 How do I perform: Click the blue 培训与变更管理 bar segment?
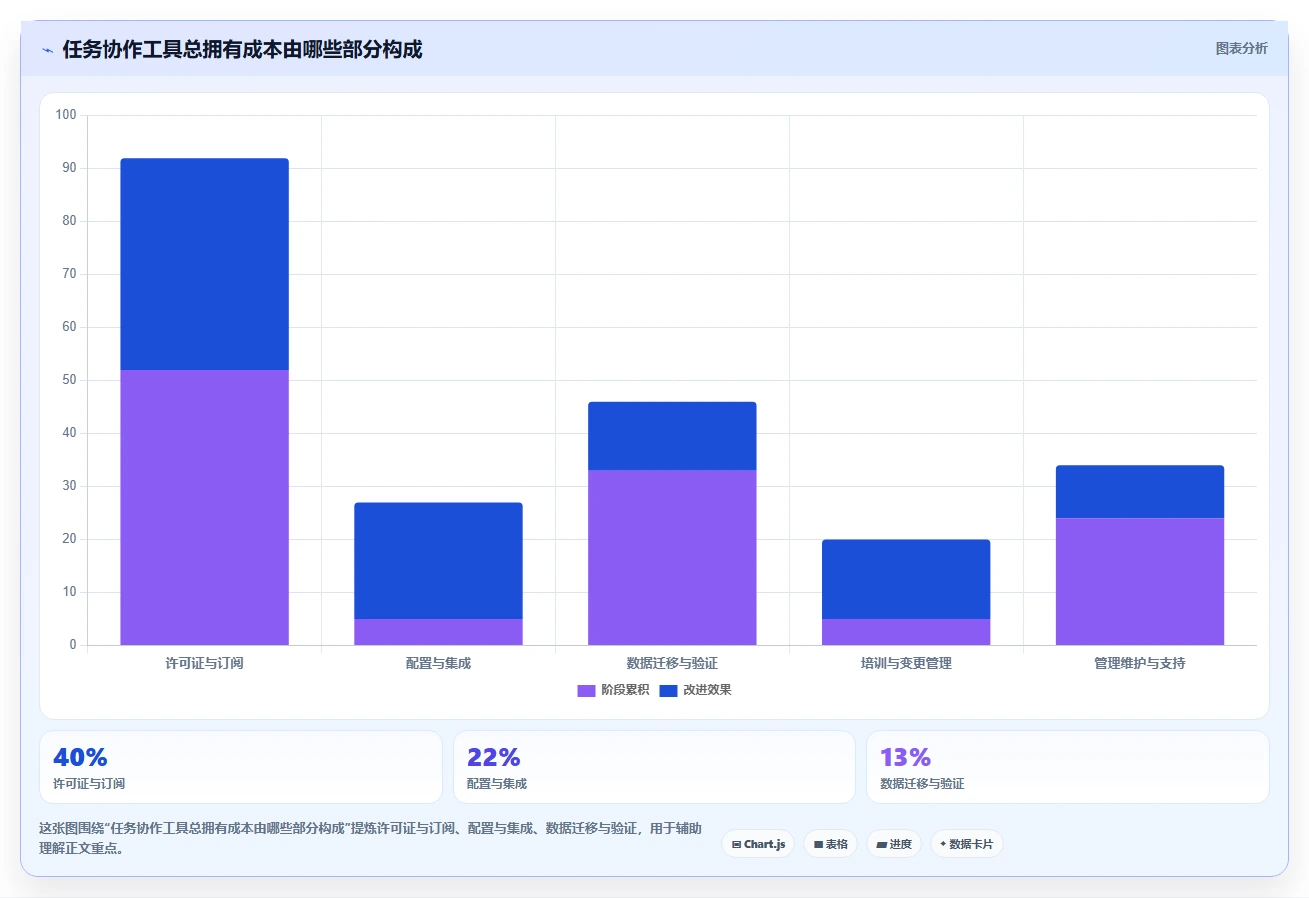[906, 580]
